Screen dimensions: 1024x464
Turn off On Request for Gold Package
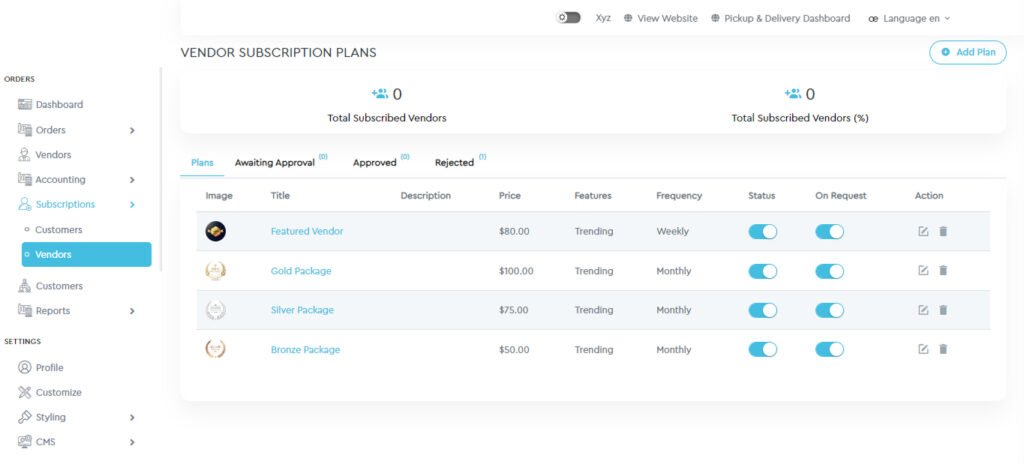pos(829,271)
